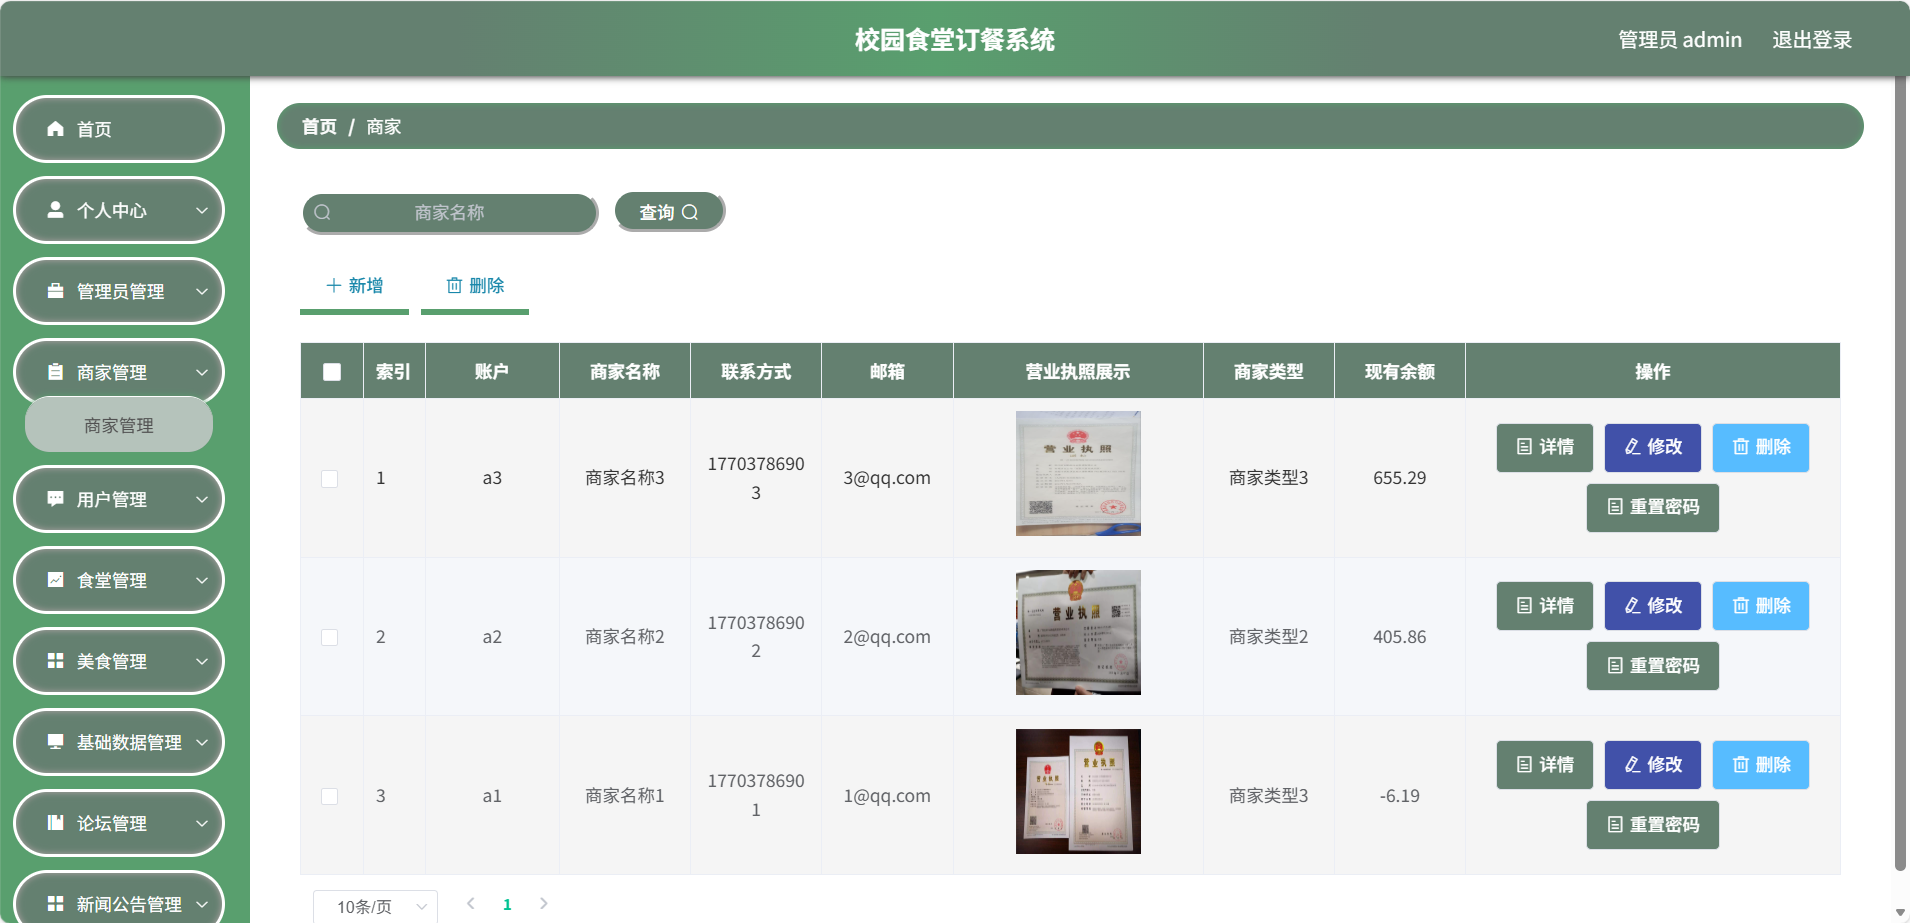The width and height of the screenshot is (1910, 923).
Task: Click 修改 for 商家名称1
Action: [x=1653, y=765]
